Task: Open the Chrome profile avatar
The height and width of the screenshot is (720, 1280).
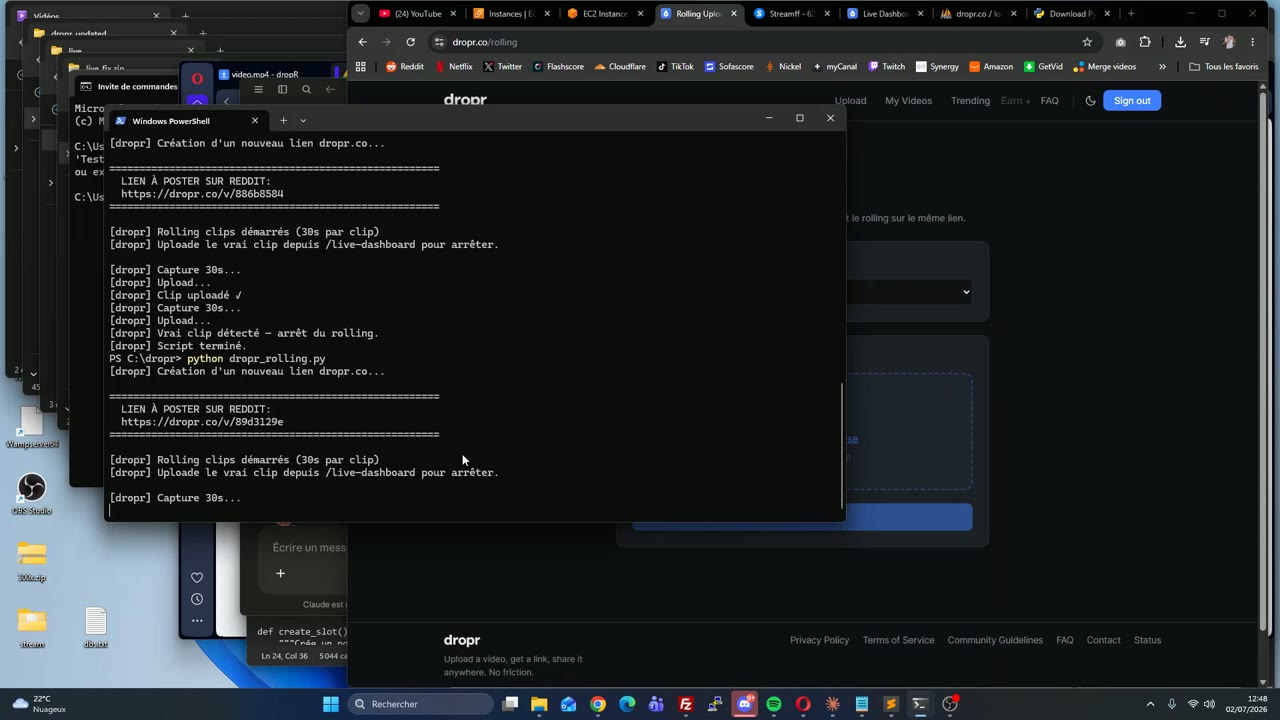Action: 1229,42
